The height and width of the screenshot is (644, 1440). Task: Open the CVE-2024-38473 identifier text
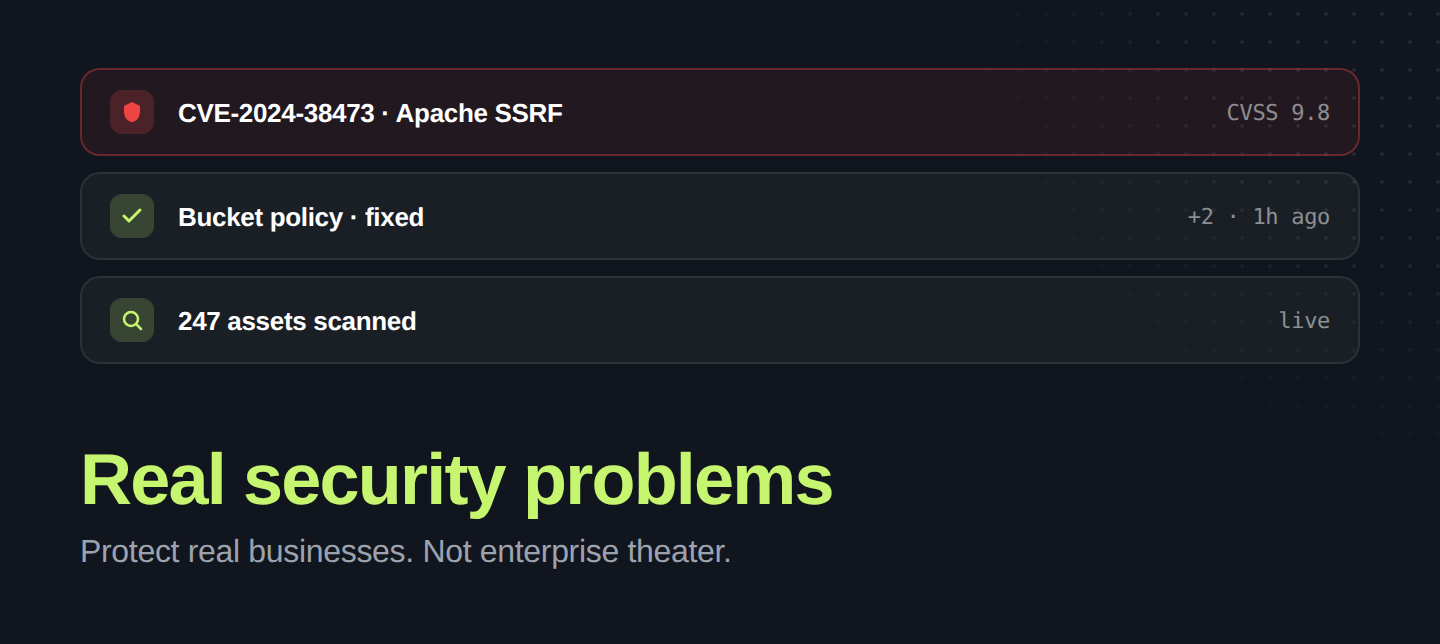pos(275,113)
